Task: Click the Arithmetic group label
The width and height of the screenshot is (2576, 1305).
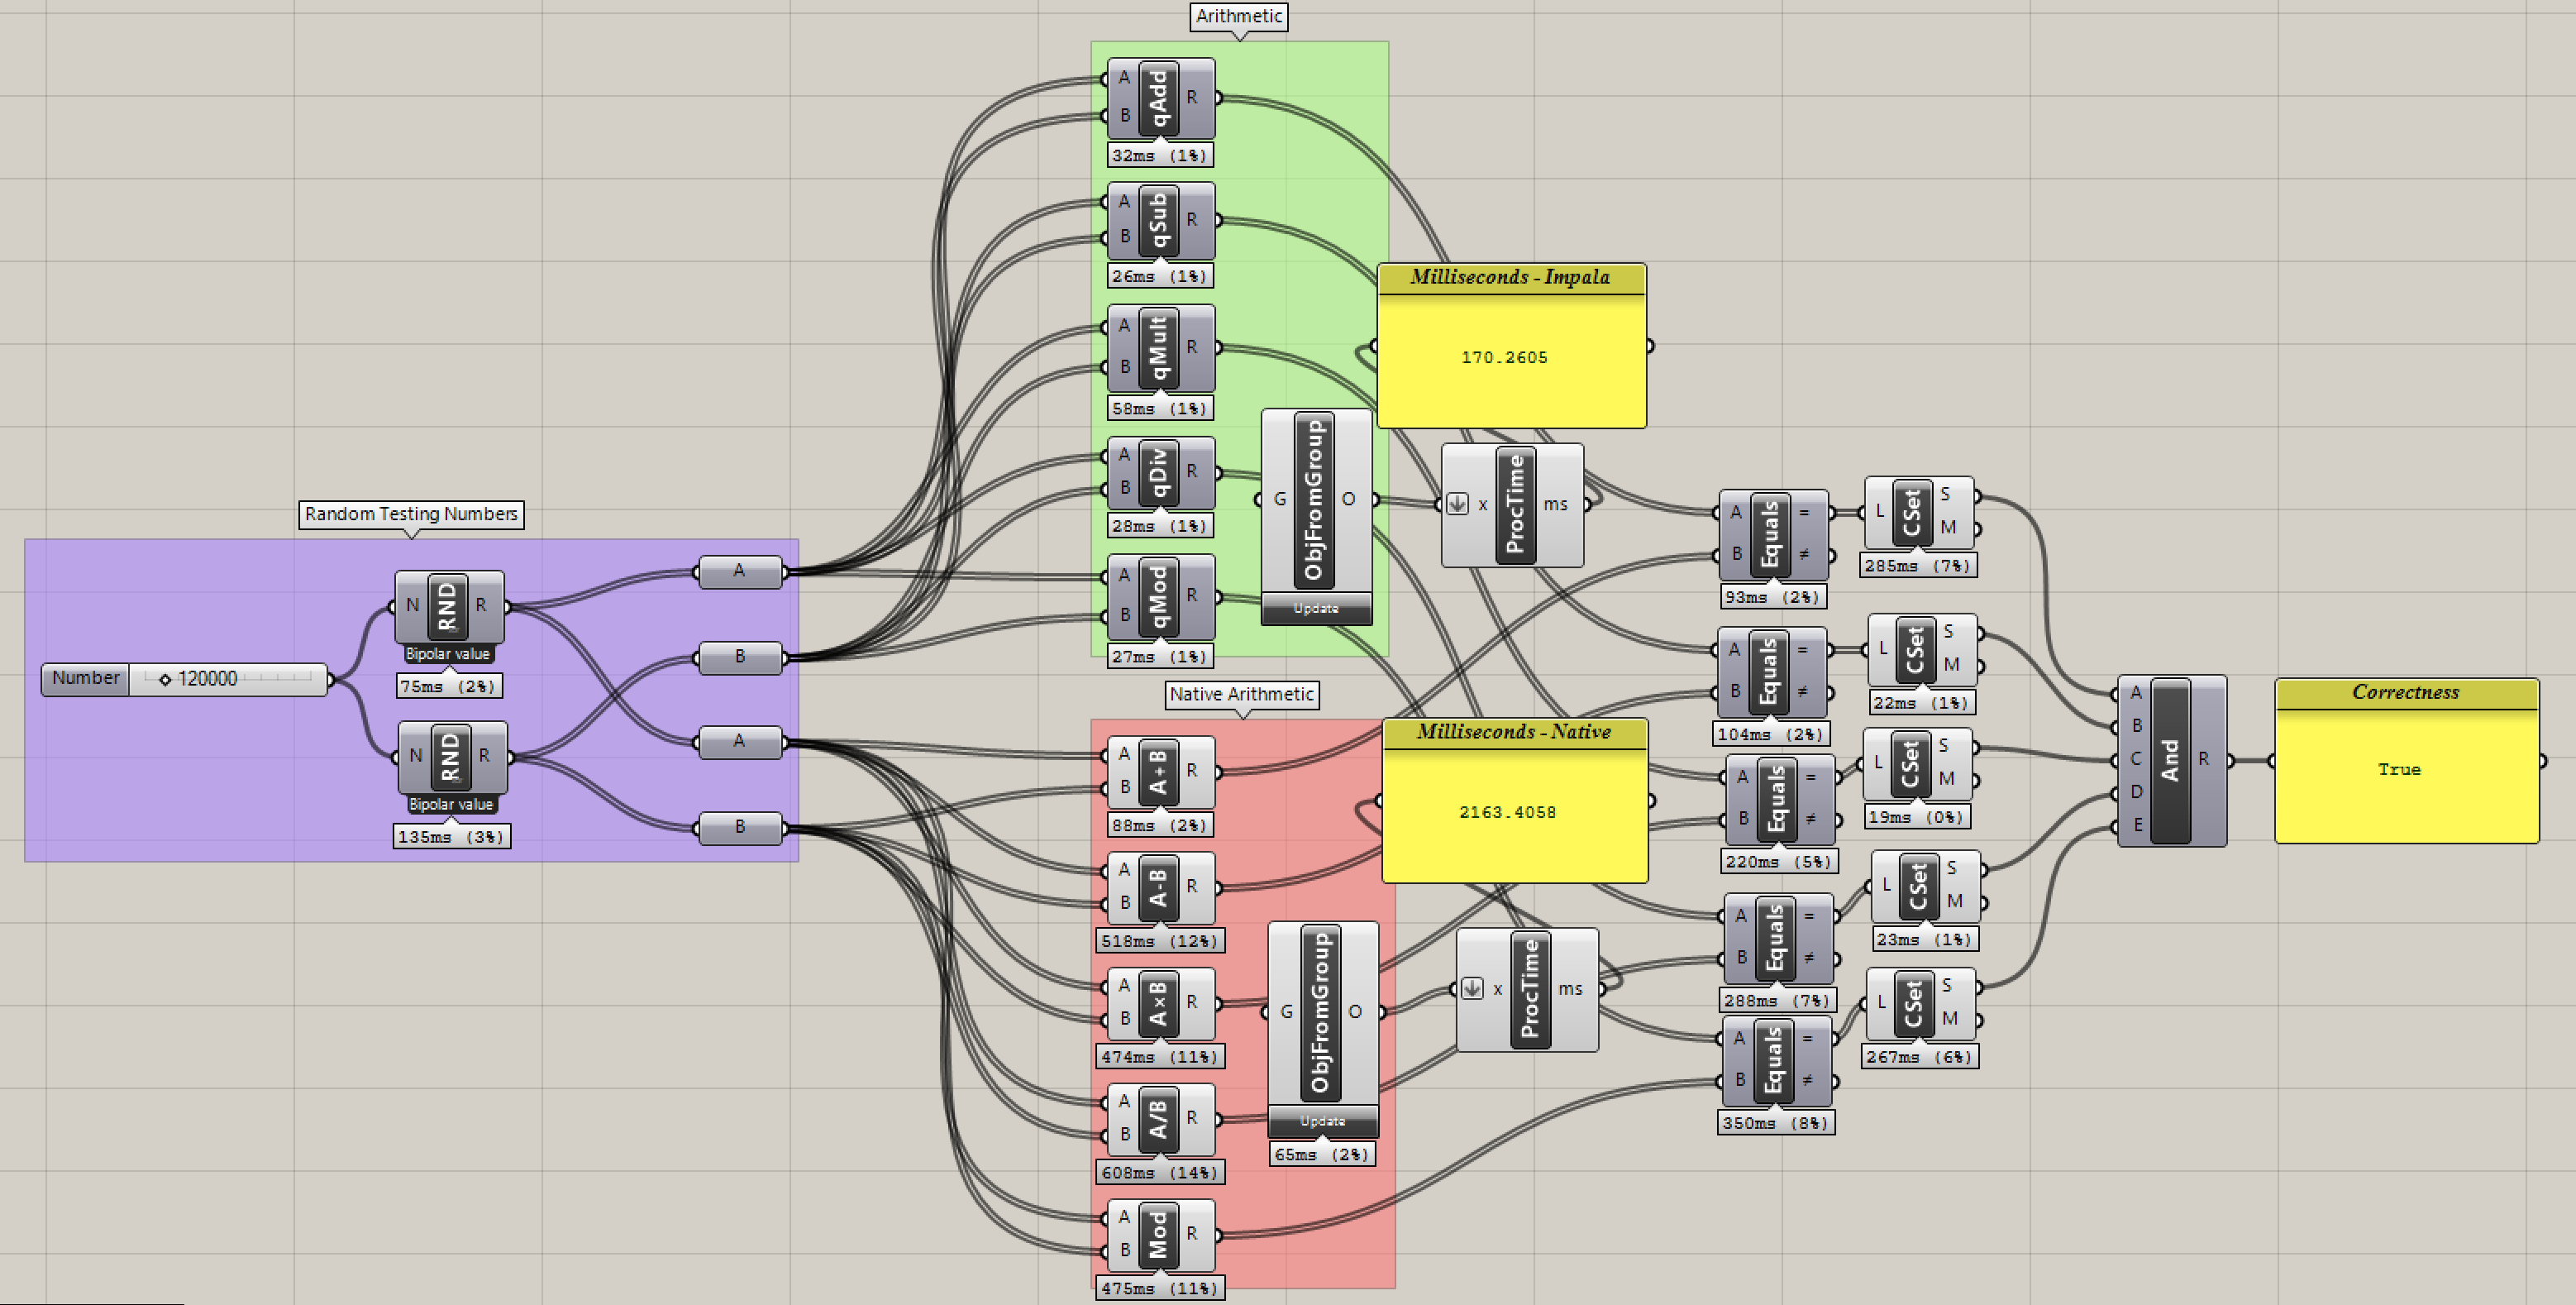Action: coord(1238,16)
